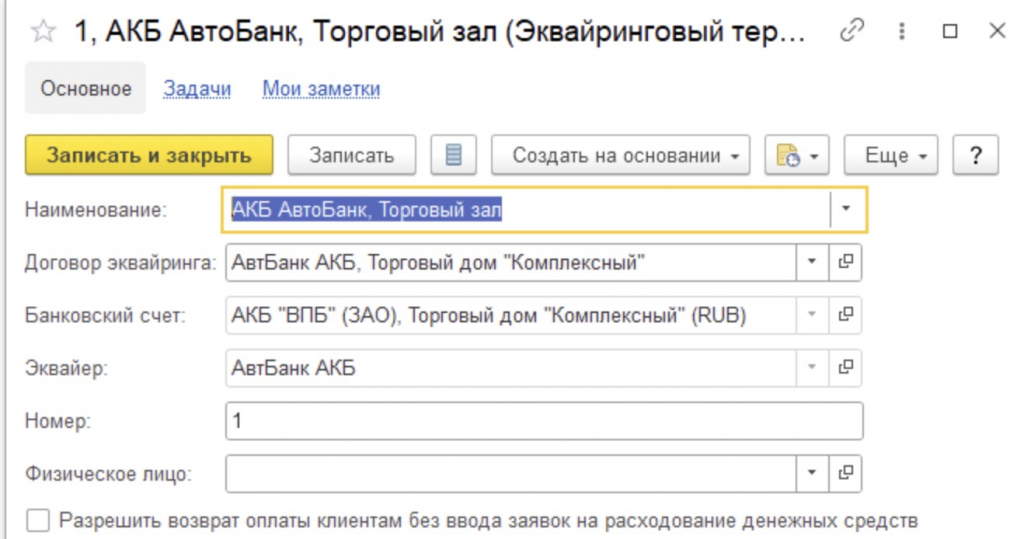Viewport: 1024px width, 539px height.
Task: Maximize the form window
Action: click(x=950, y=31)
